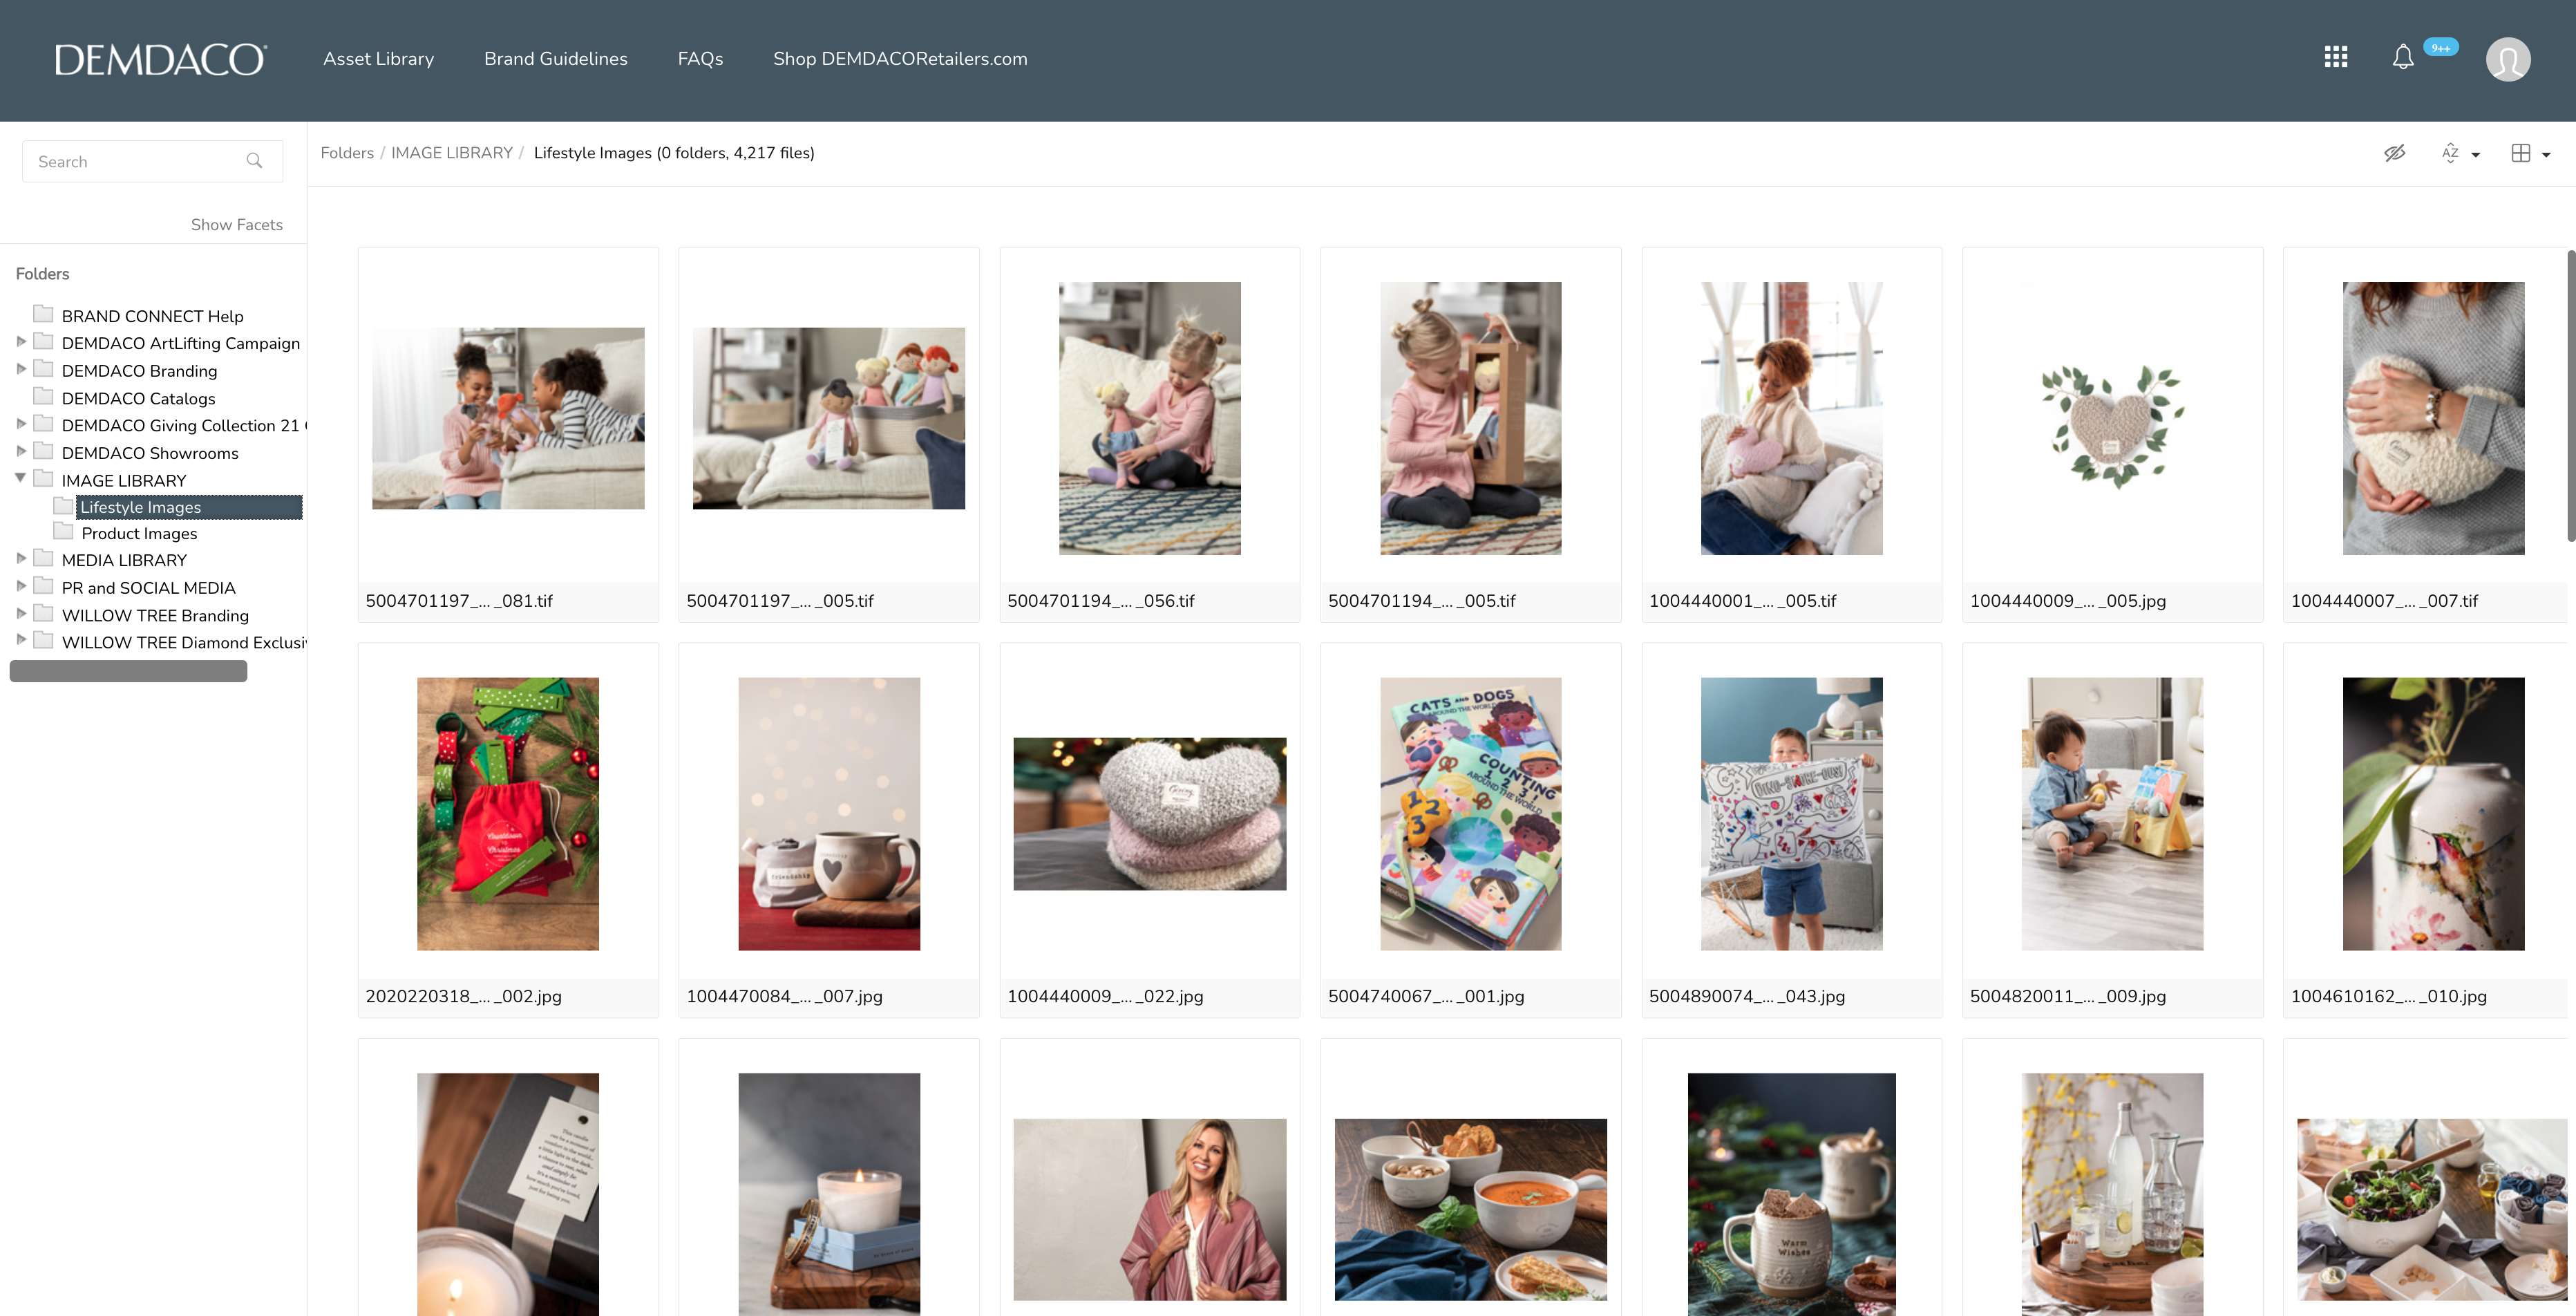Screen dimensions: 2576x1316
Task: Select the Product Images tree item
Action: [x=139, y=533]
